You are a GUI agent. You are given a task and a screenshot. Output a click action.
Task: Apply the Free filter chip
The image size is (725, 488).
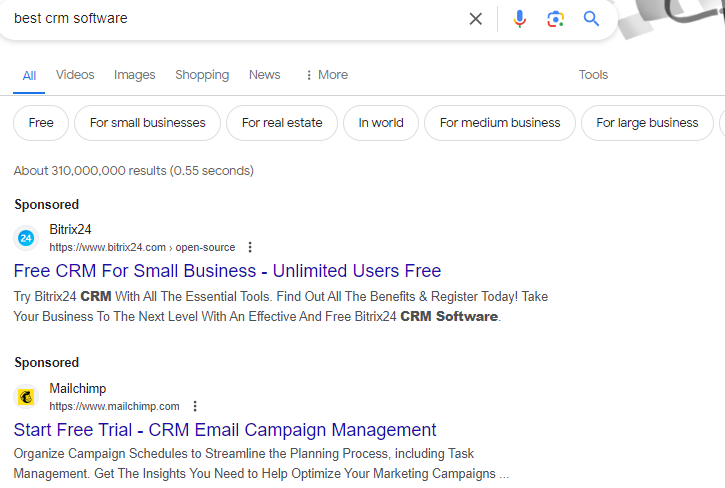pyautogui.click(x=41, y=123)
